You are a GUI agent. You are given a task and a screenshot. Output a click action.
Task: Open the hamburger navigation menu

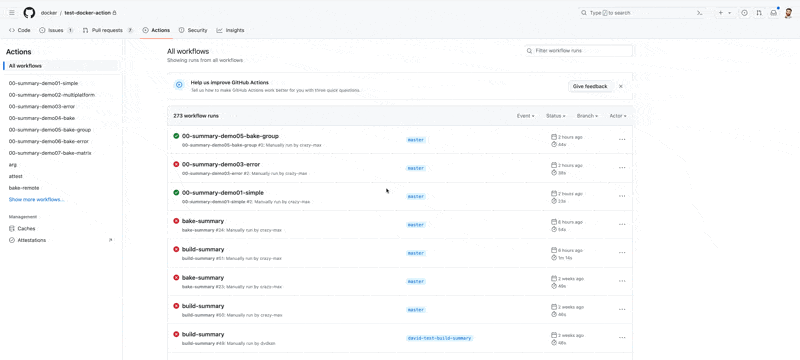(x=12, y=13)
